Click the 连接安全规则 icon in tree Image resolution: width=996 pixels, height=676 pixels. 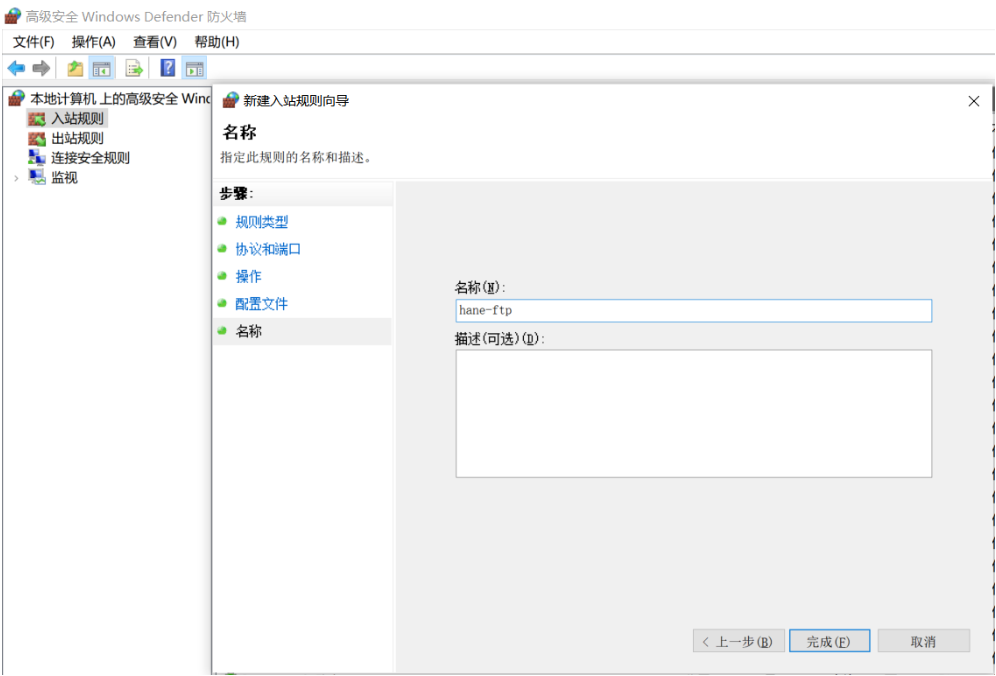[x=37, y=158]
